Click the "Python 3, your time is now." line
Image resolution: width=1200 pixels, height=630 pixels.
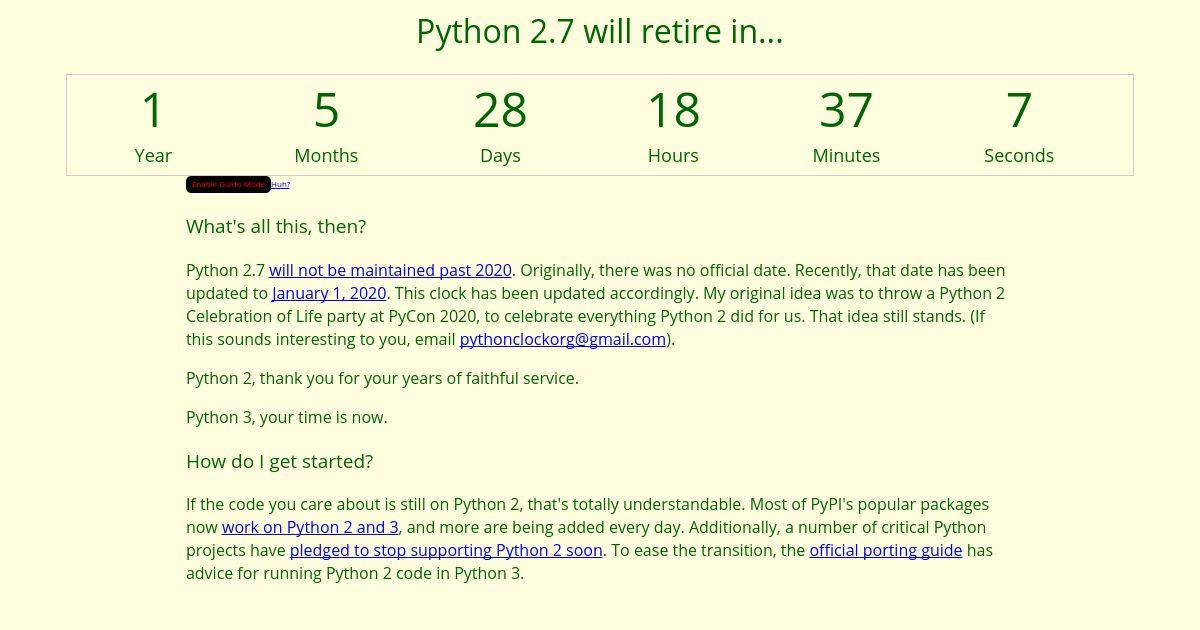coord(287,417)
